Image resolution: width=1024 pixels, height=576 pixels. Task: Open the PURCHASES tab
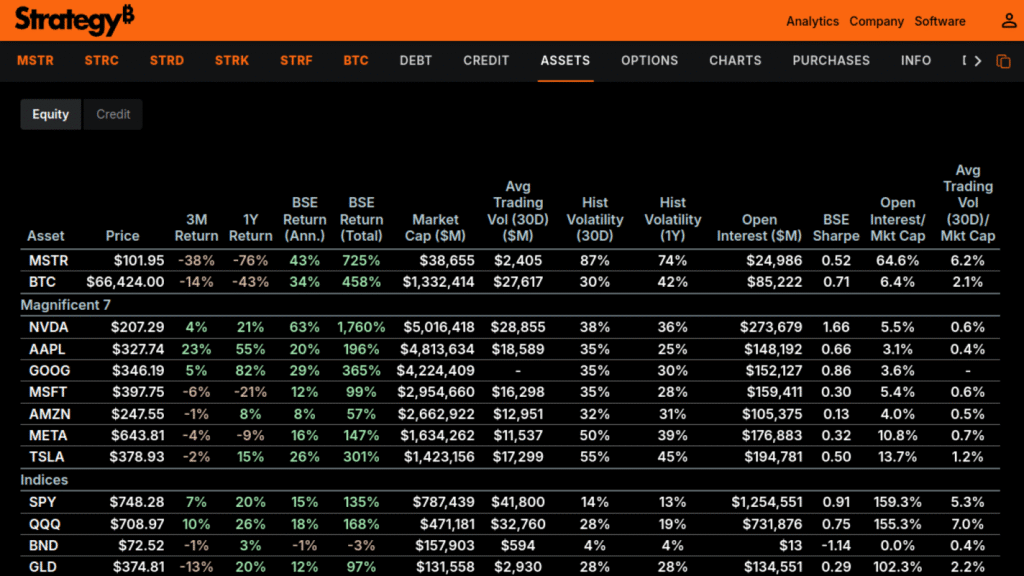click(x=831, y=61)
